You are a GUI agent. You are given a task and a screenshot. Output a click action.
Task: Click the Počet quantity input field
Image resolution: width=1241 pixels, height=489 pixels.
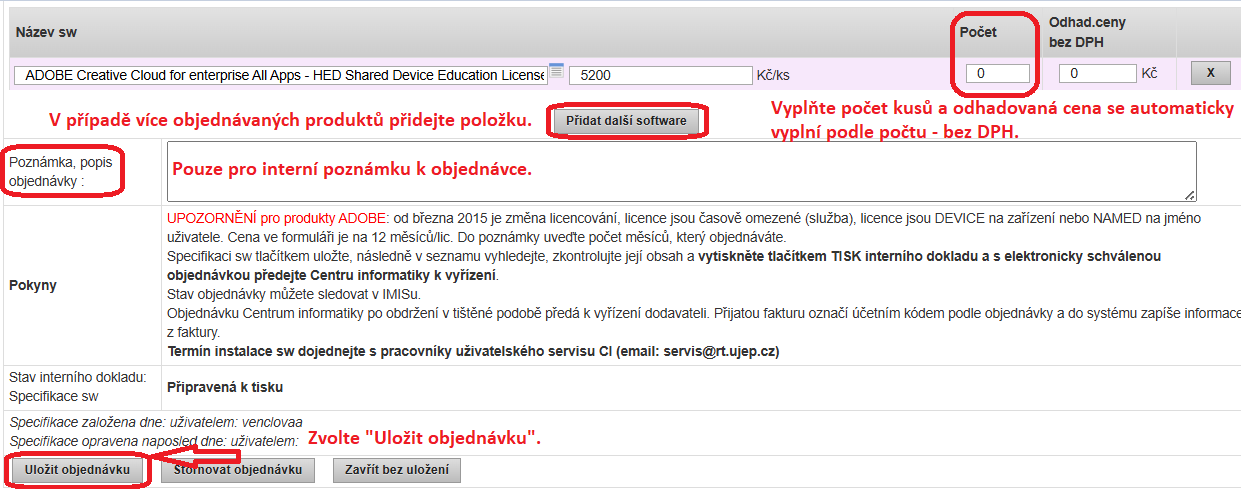point(997,73)
